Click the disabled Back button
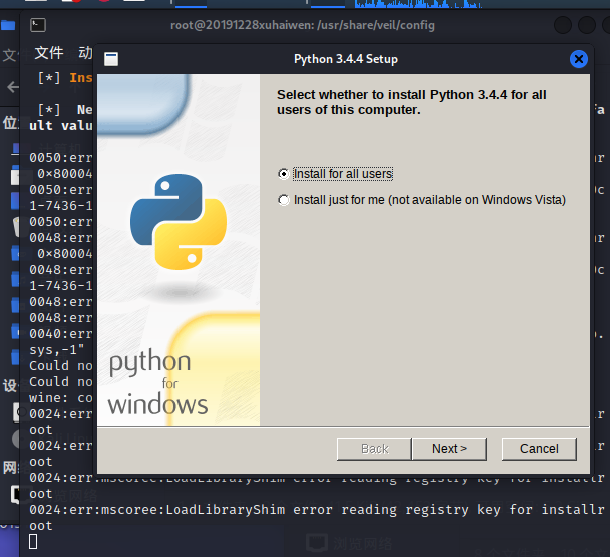610x557 pixels. coord(374,449)
